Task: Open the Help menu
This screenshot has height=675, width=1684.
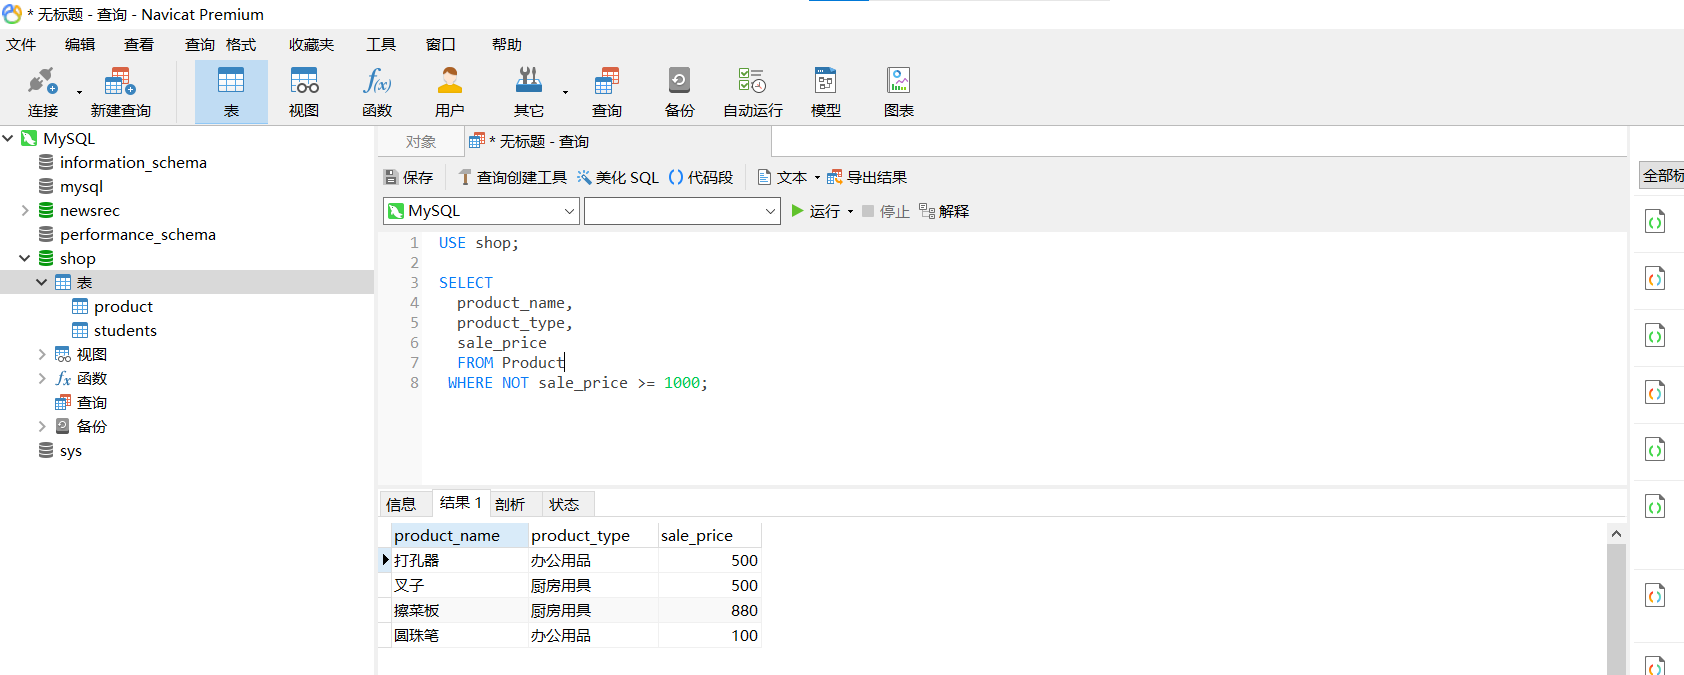Action: pos(507,44)
